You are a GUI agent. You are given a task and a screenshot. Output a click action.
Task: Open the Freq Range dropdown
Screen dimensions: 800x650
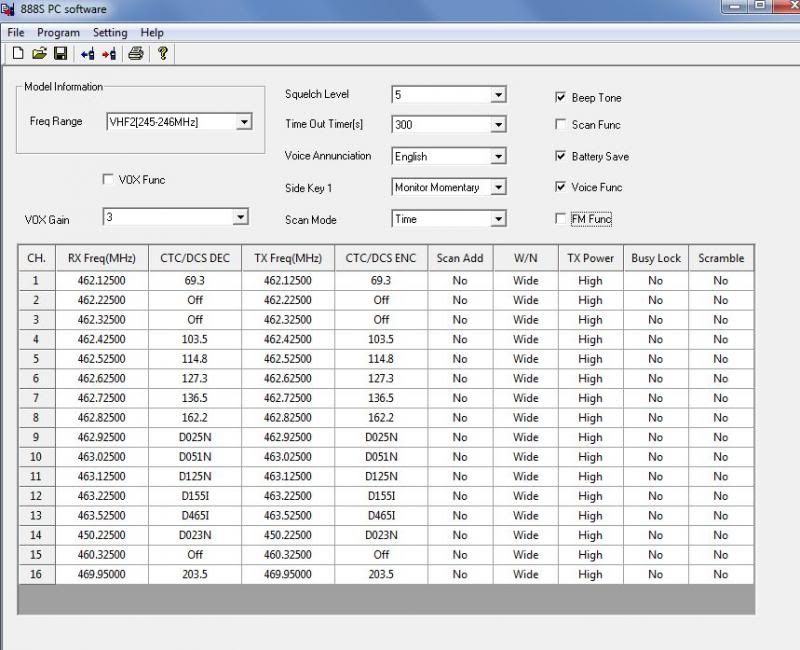click(x=244, y=122)
